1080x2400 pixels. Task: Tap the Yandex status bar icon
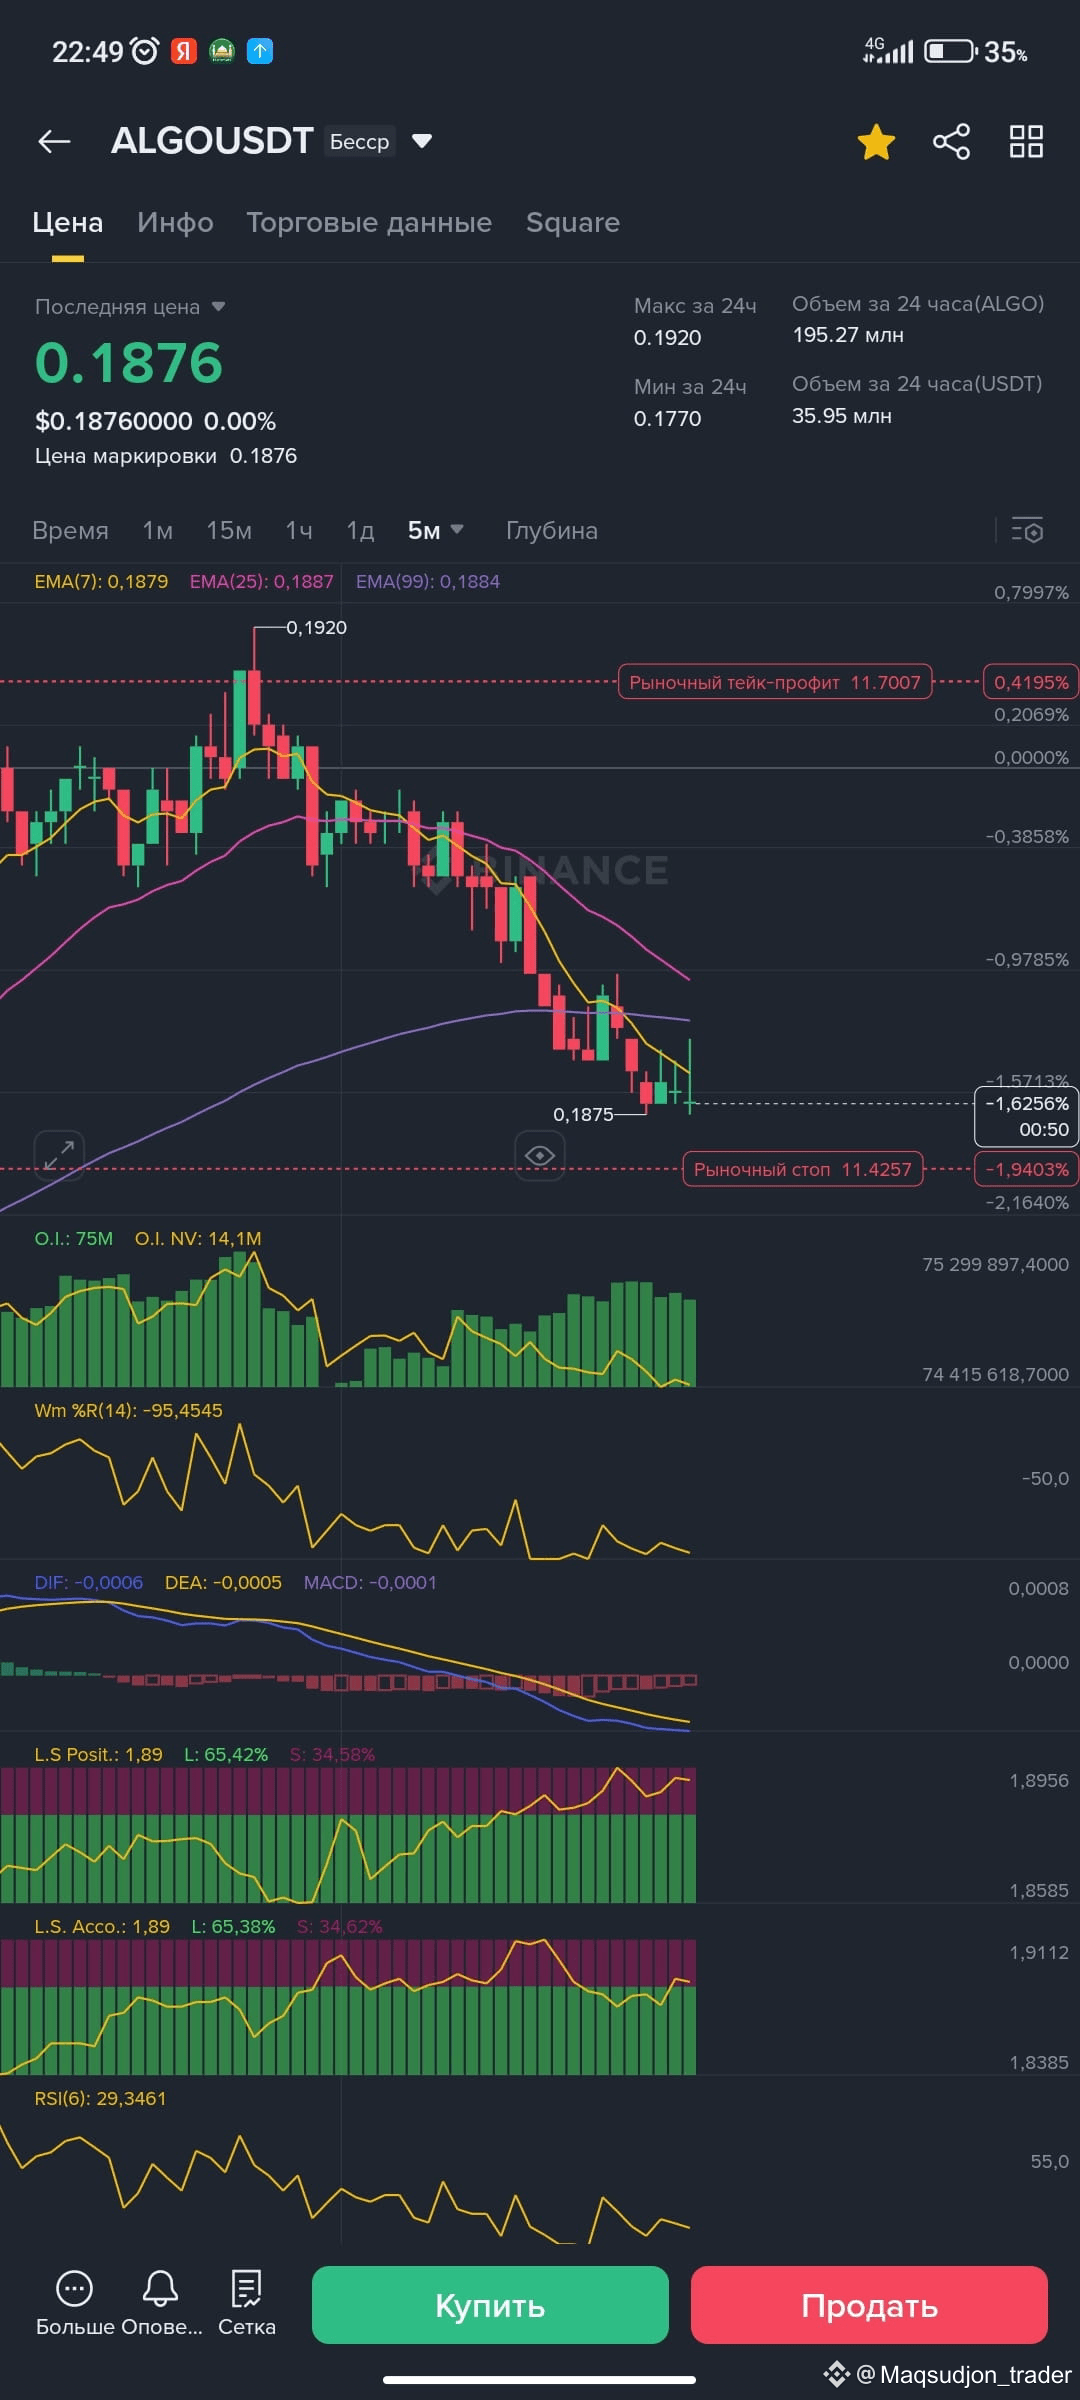pos(183,51)
